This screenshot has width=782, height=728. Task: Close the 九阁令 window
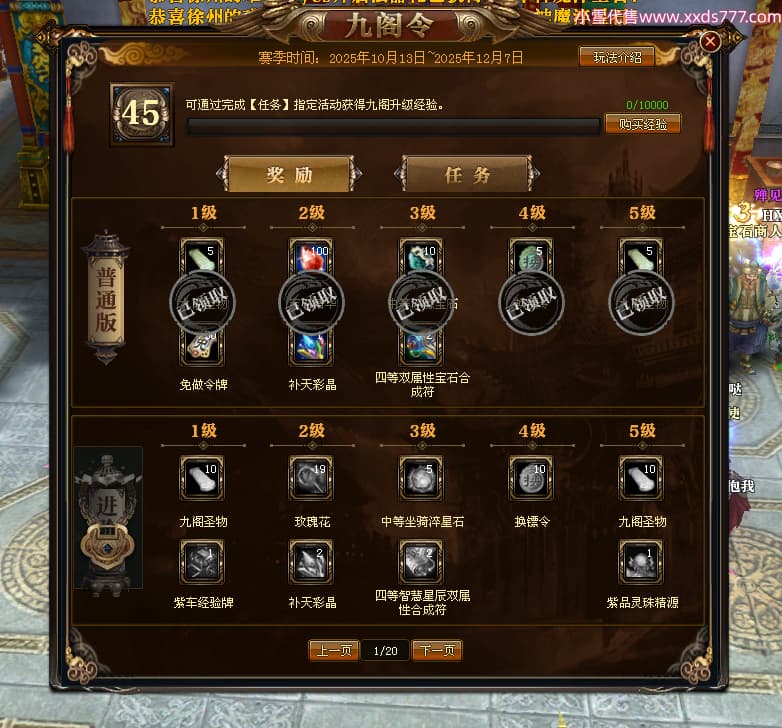[710, 41]
